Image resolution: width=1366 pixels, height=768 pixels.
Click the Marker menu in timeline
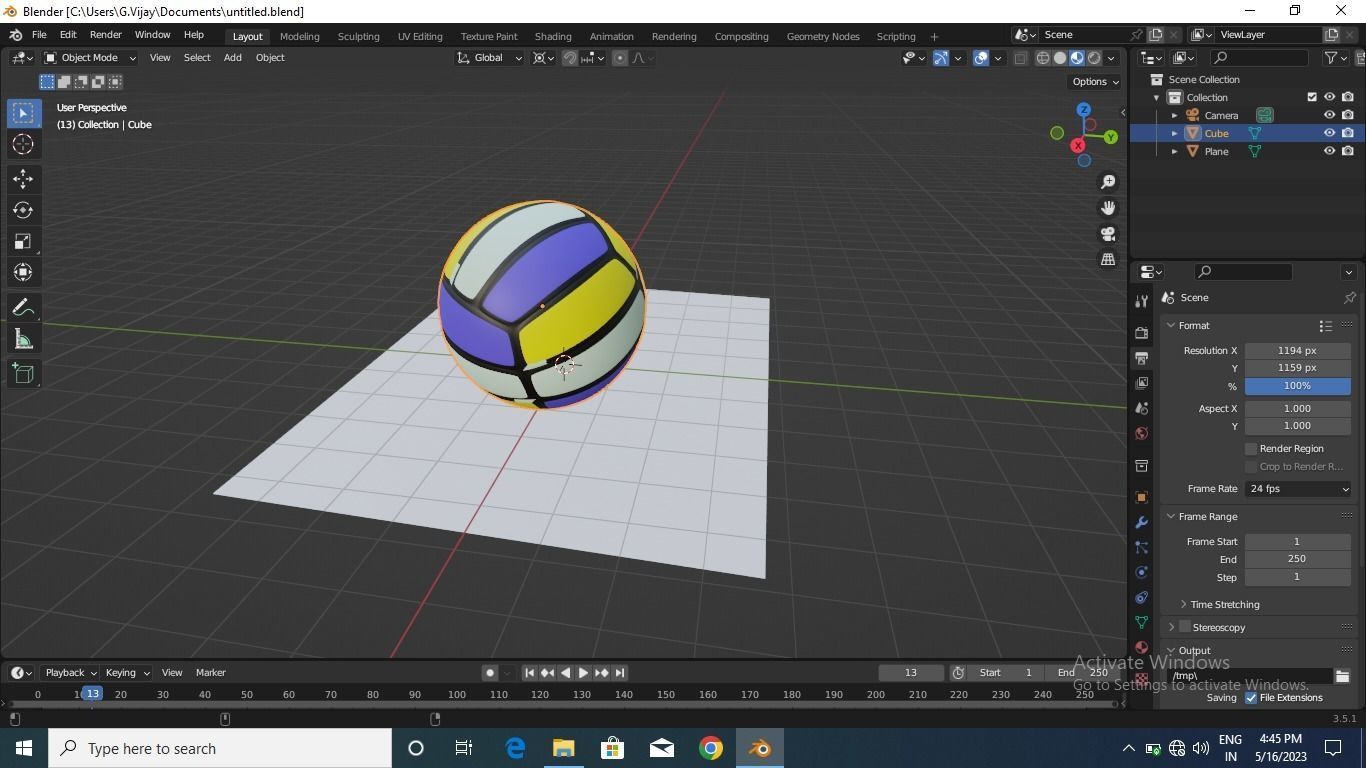tap(211, 673)
